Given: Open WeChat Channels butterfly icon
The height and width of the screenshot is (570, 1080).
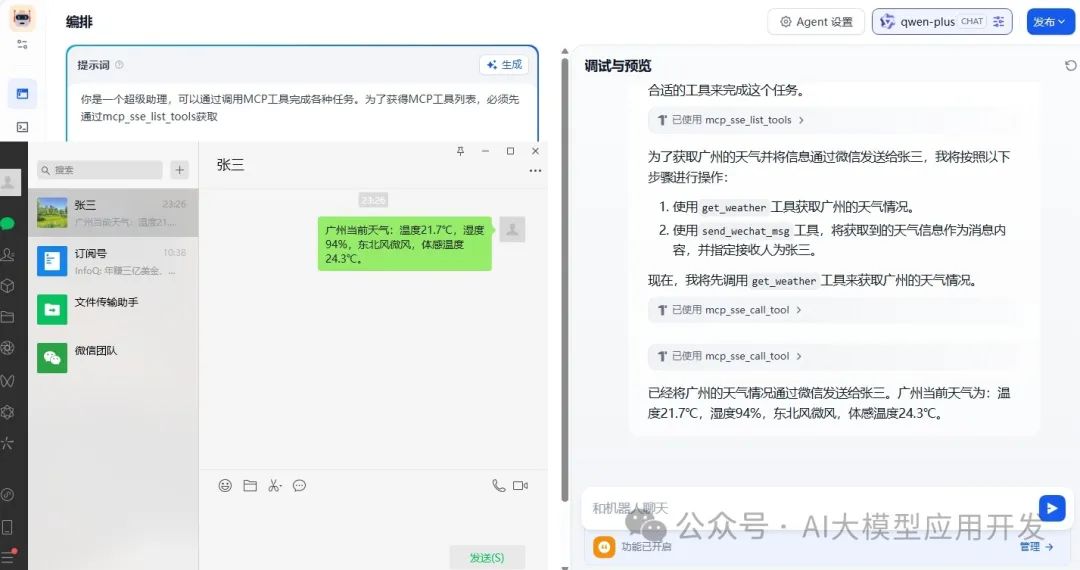Looking at the screenshot, I should click(8, 380).
